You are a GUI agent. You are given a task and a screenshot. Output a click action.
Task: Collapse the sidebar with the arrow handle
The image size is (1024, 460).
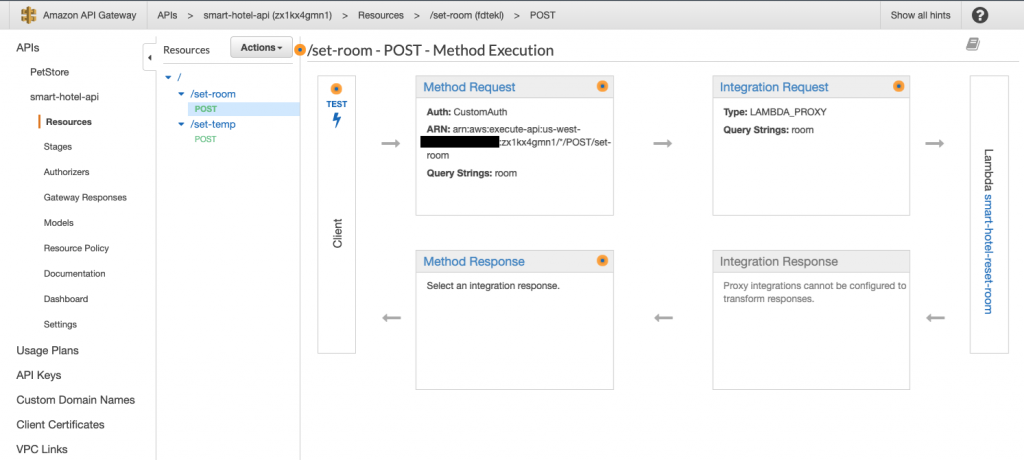click(149, 58)
